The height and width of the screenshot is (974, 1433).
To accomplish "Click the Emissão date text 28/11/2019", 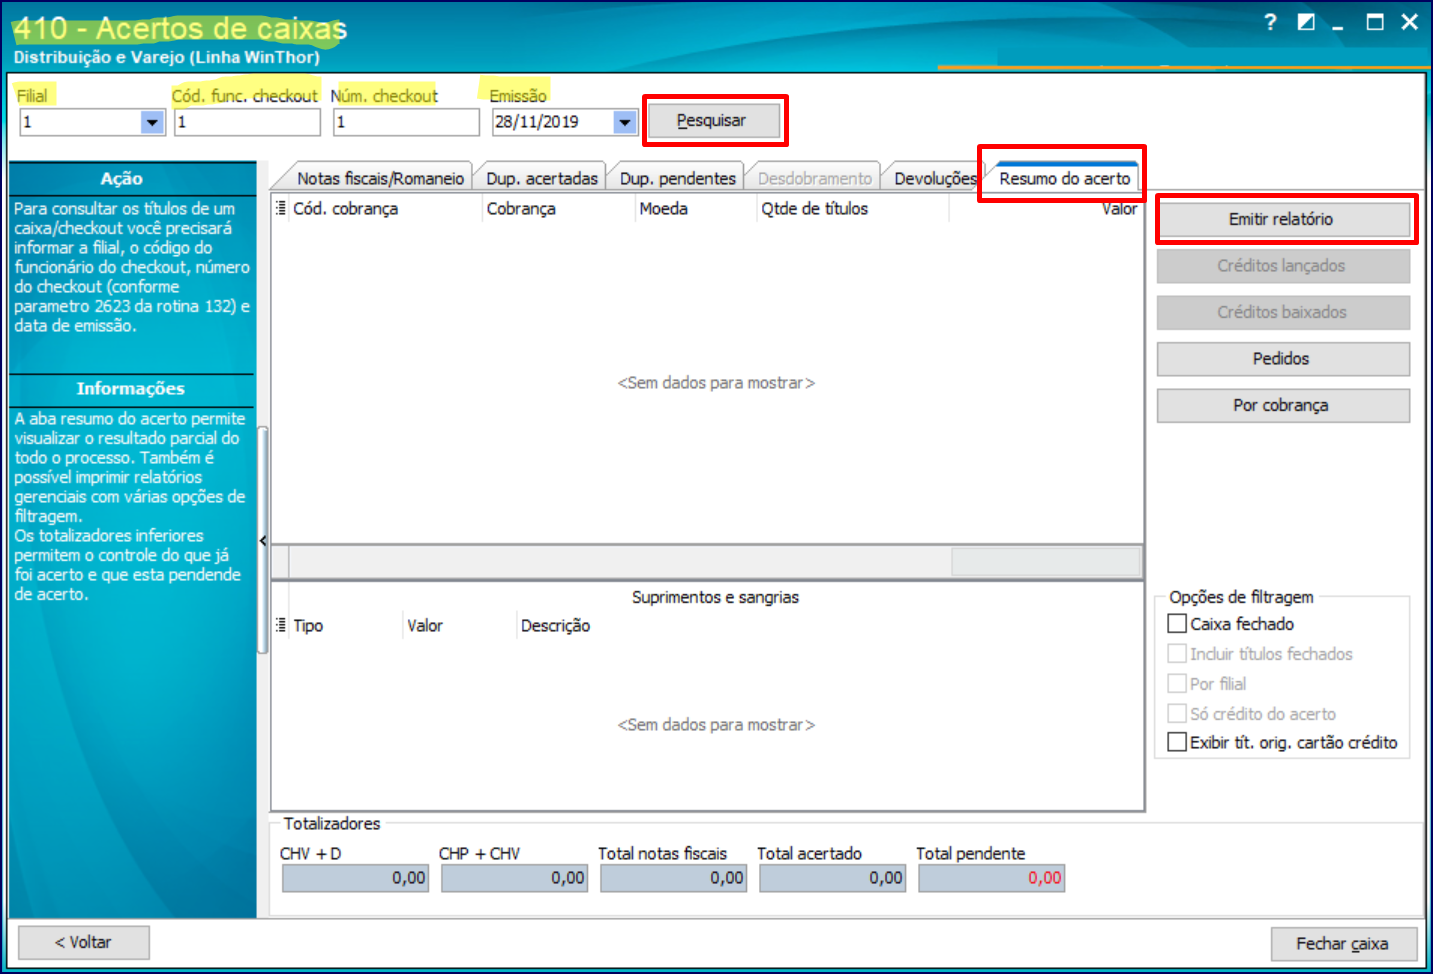I will pos(537,122).
